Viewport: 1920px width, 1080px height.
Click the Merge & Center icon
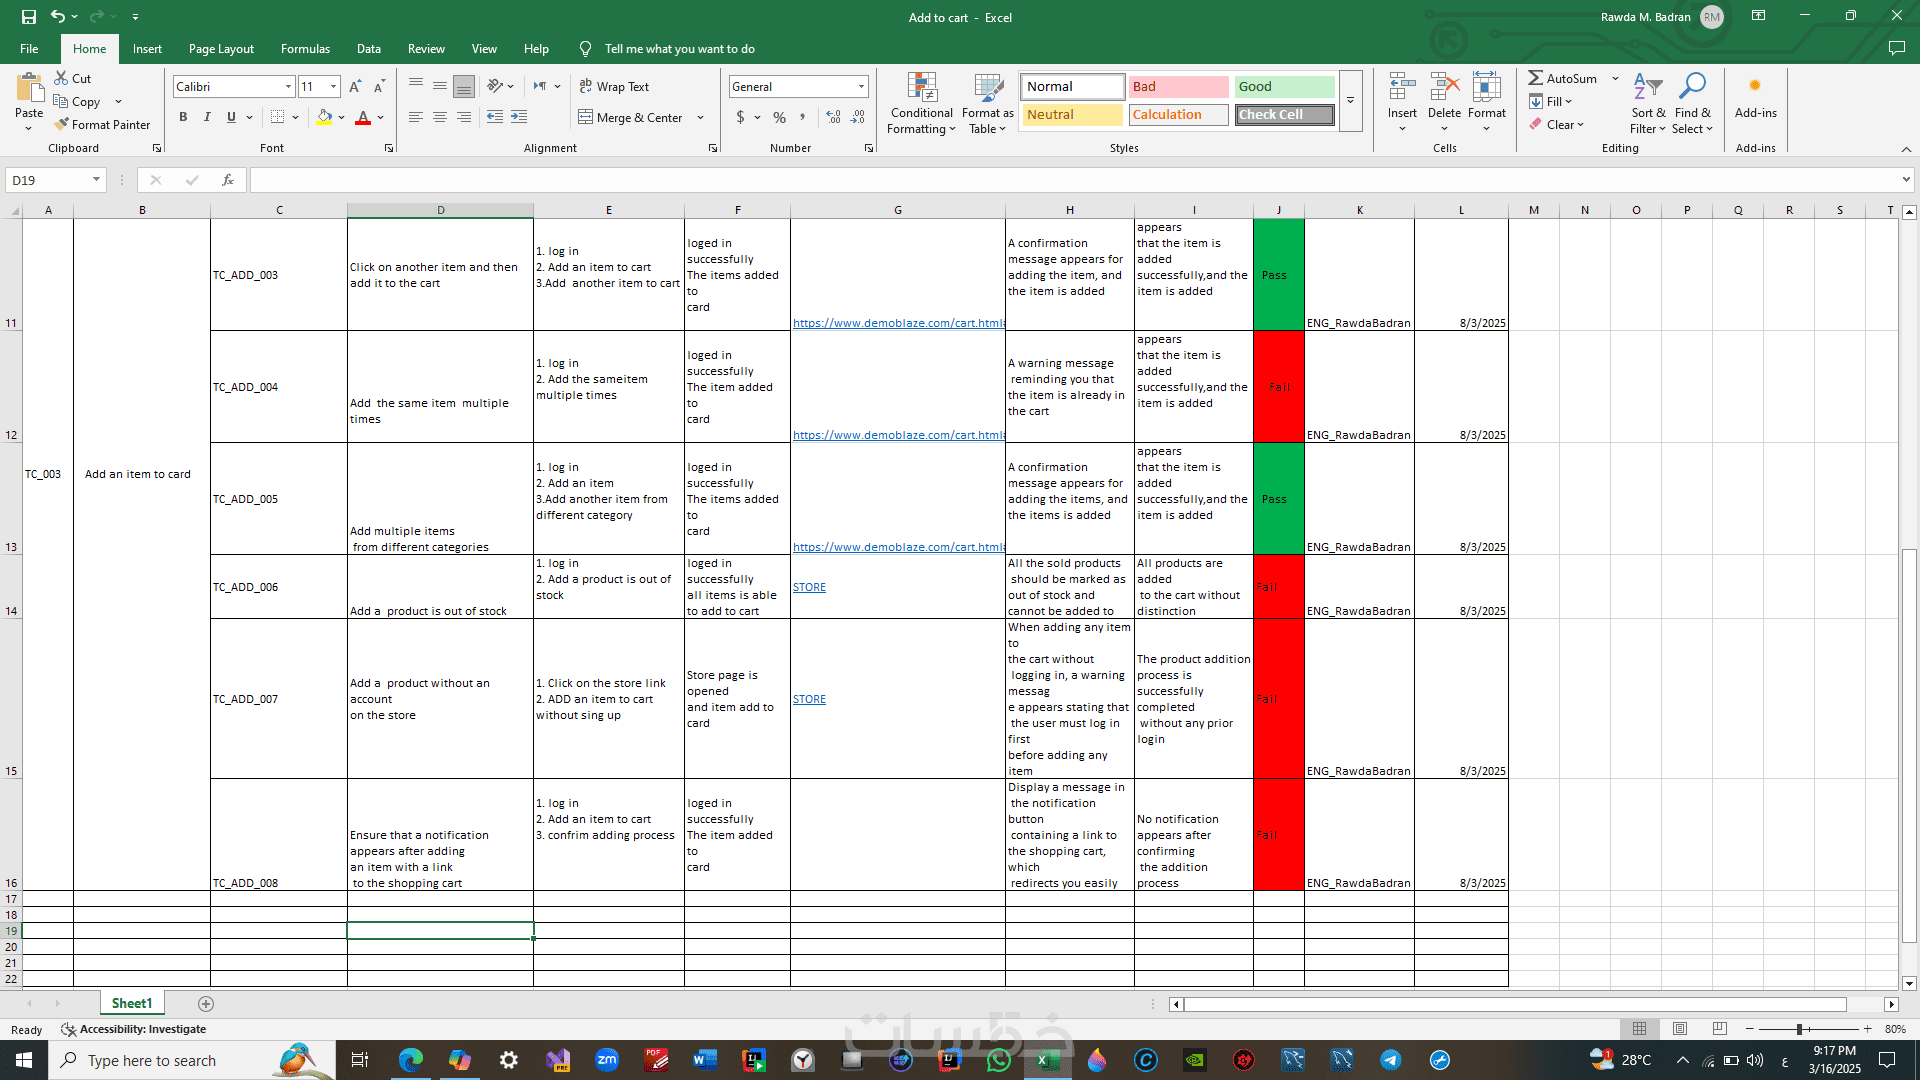click(586, 118)
